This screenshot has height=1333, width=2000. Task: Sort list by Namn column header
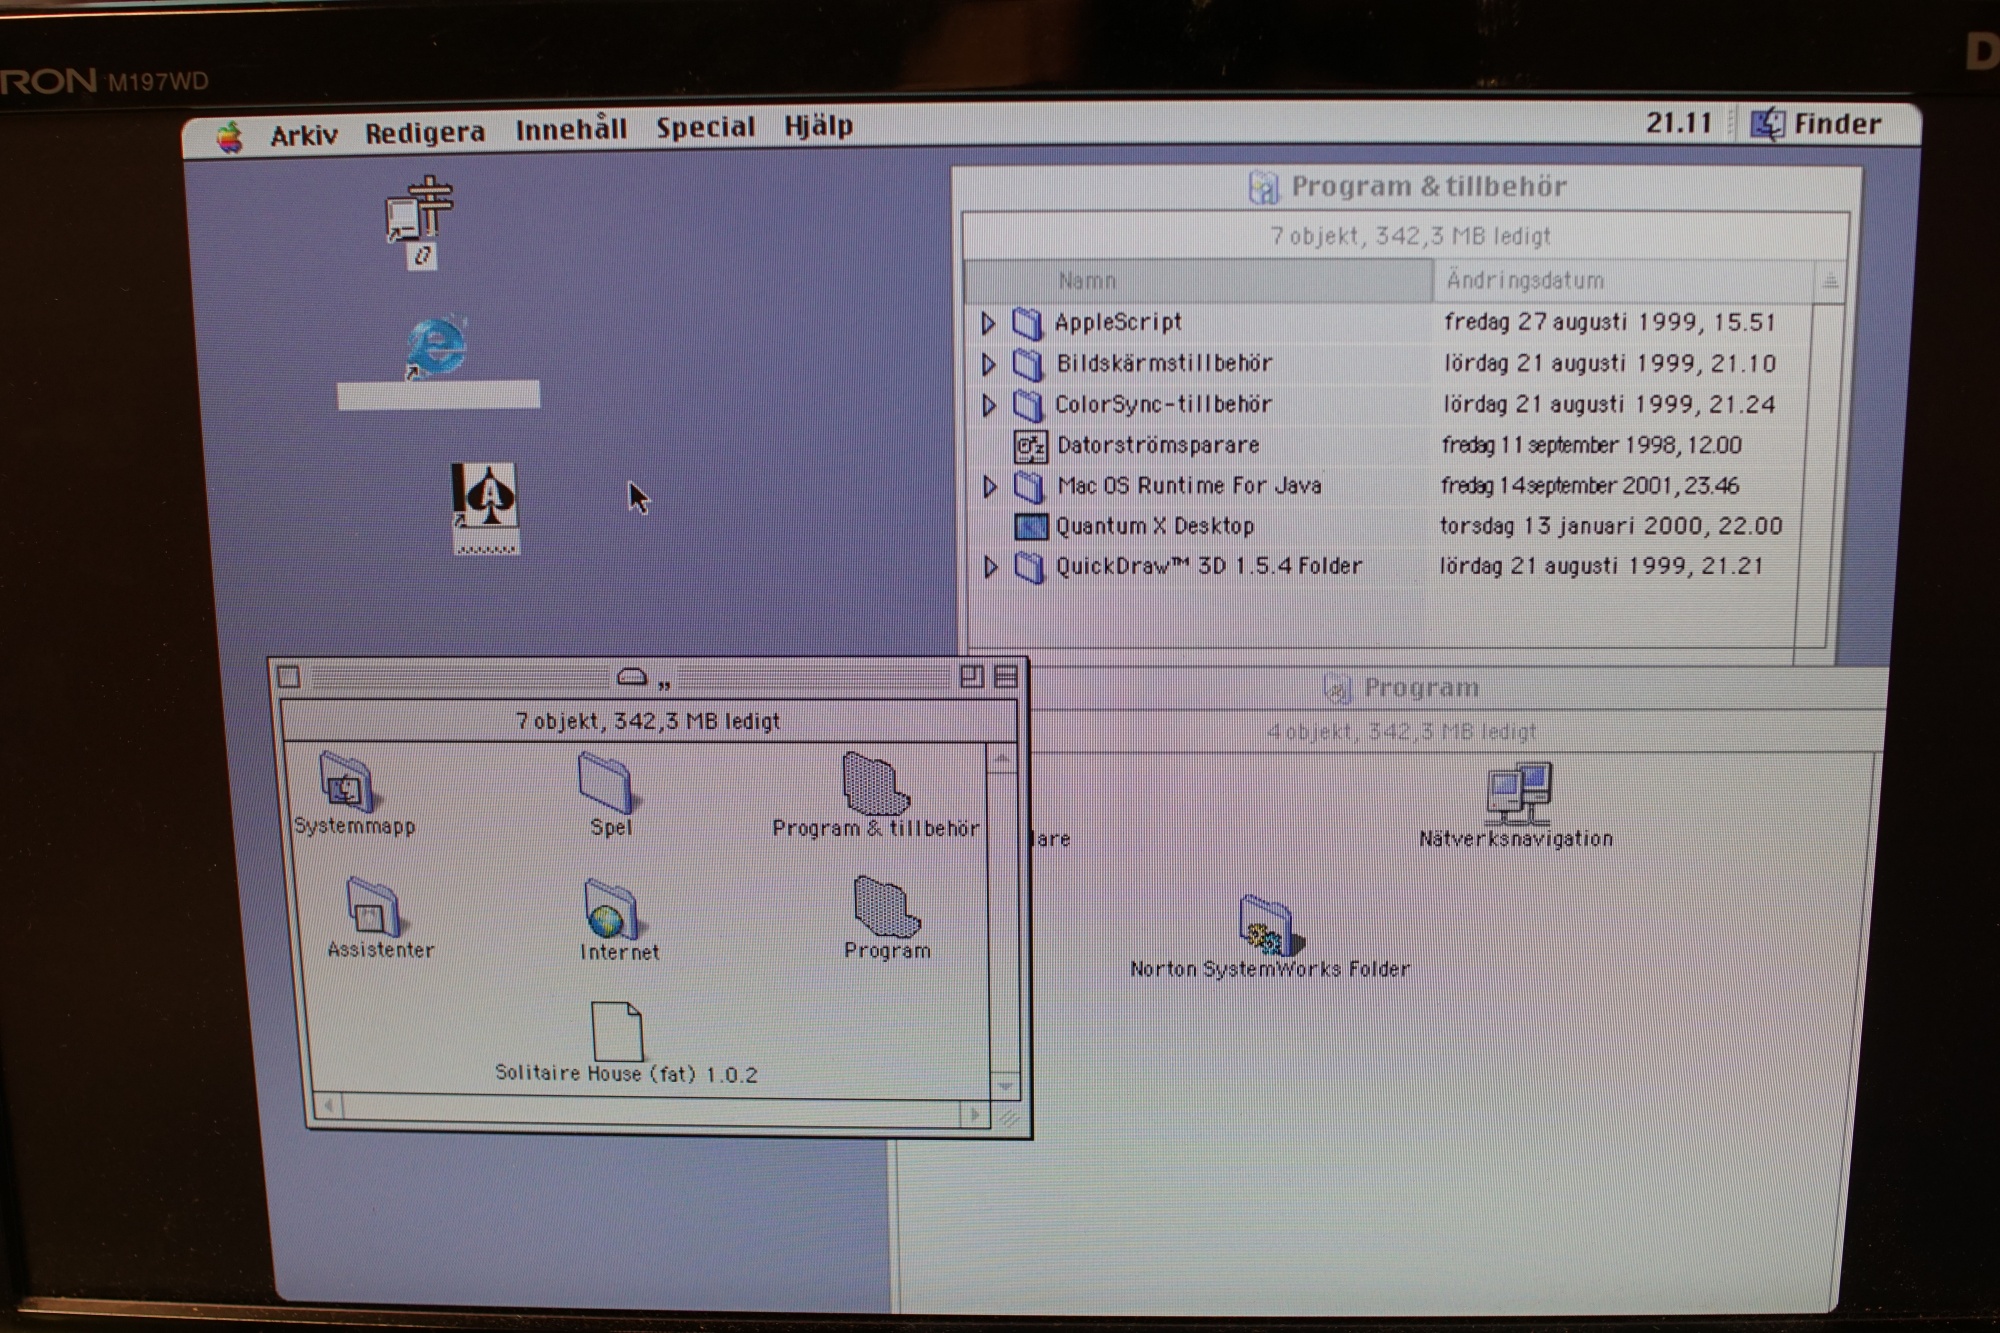tap(1200, 281)
